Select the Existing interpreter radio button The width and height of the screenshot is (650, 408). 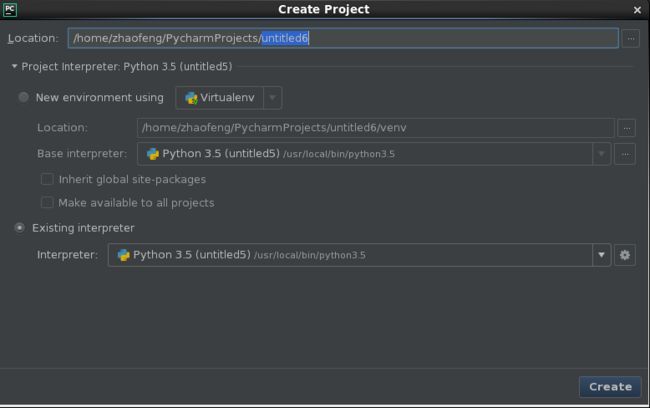pos(19,228)
